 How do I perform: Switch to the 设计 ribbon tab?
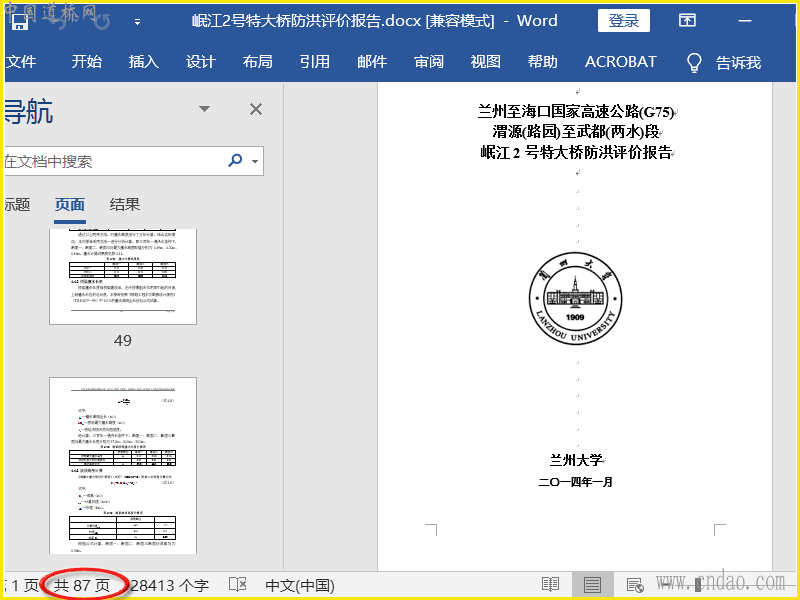coord(201,62)
